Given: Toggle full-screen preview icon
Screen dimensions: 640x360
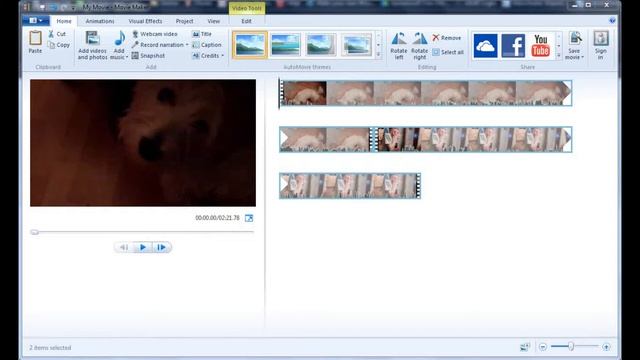Looking at the screenshot, I should tap(249, 218).
